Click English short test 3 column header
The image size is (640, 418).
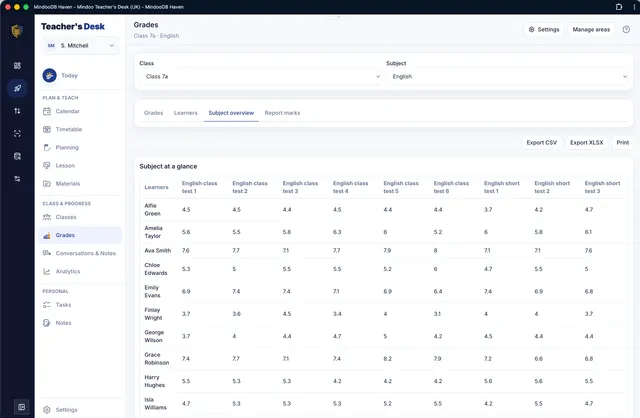[x=602, y=187]
